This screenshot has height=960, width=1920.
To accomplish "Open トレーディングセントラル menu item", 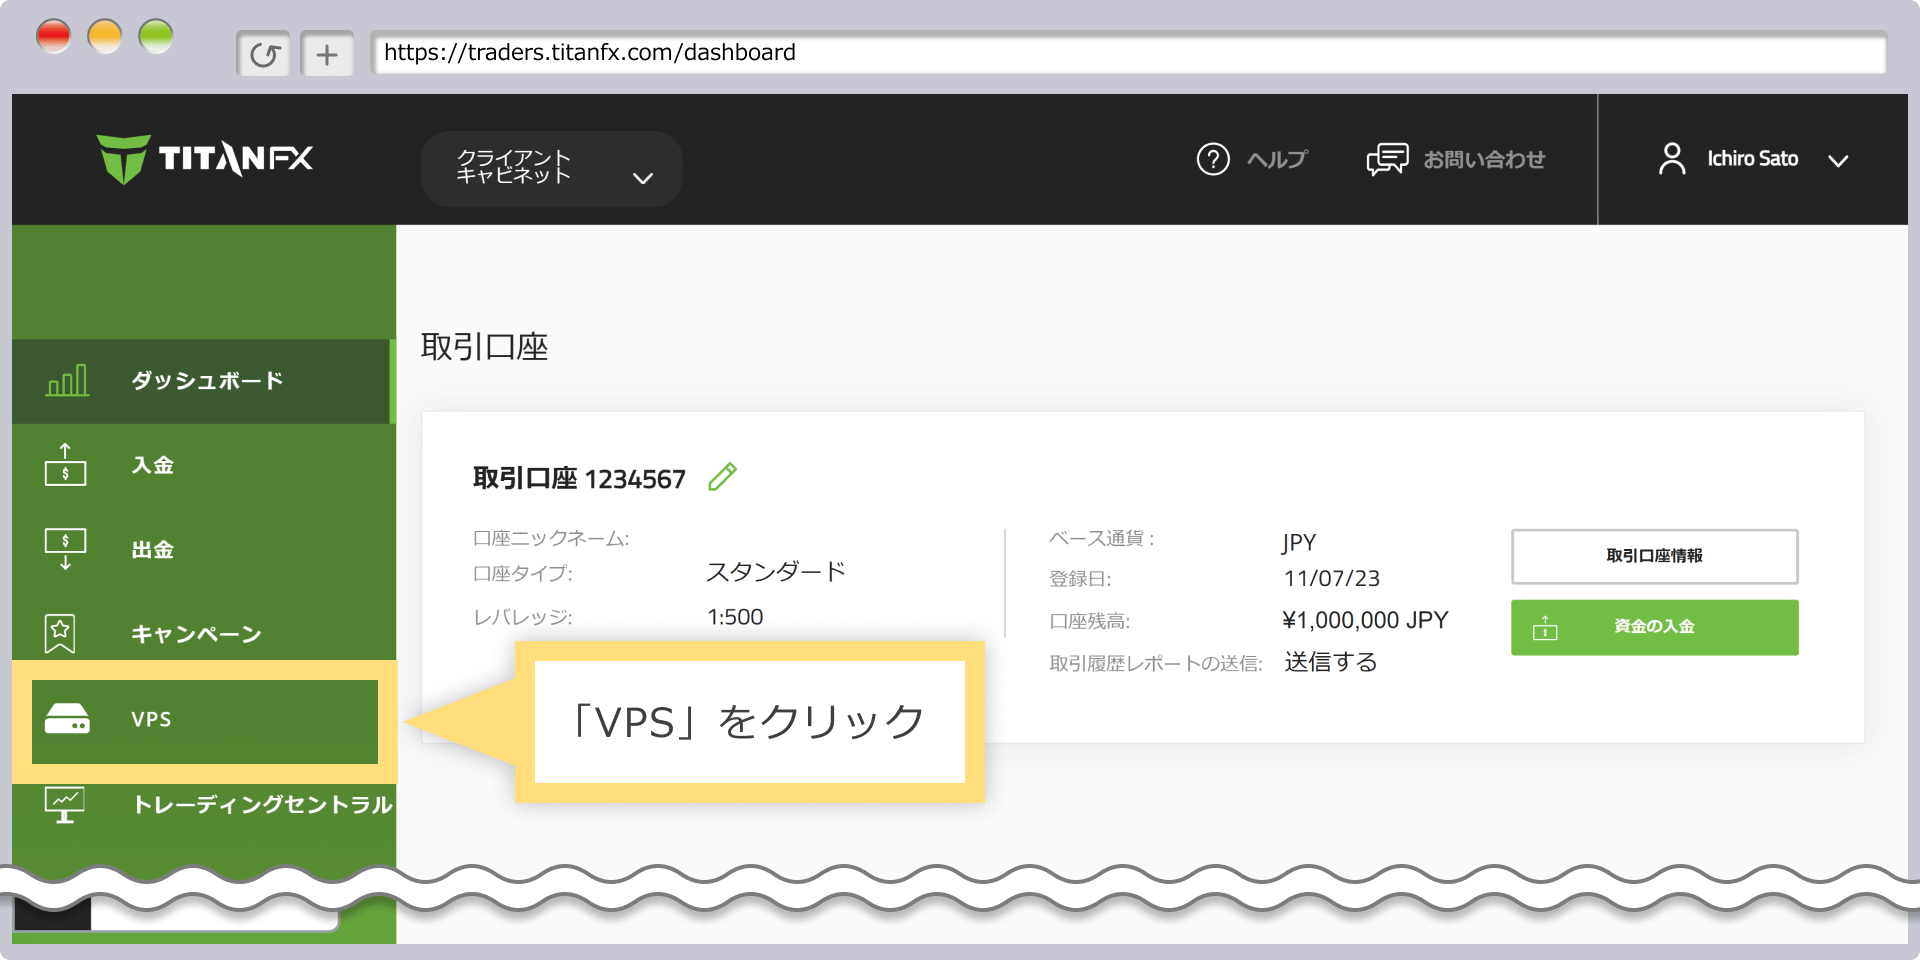I will (263, 805).
